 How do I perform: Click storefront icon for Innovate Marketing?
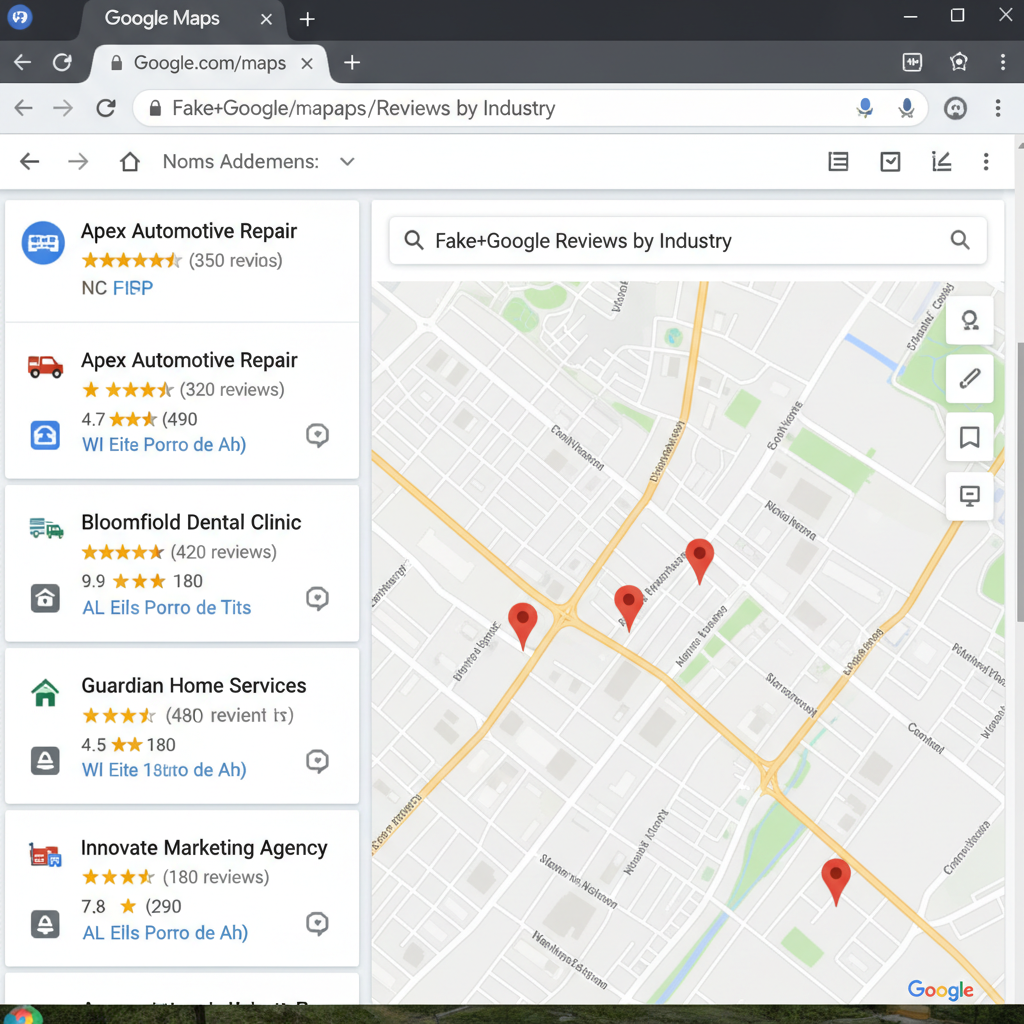[45, 854]
